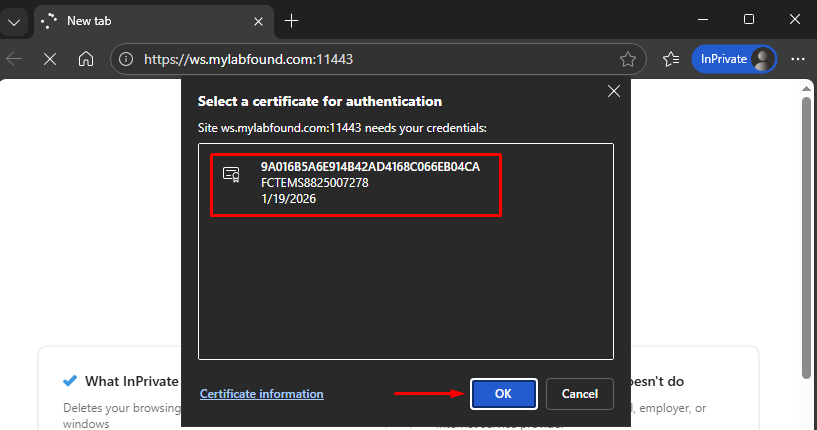Click the What InPrivate heading

[132, 382]
